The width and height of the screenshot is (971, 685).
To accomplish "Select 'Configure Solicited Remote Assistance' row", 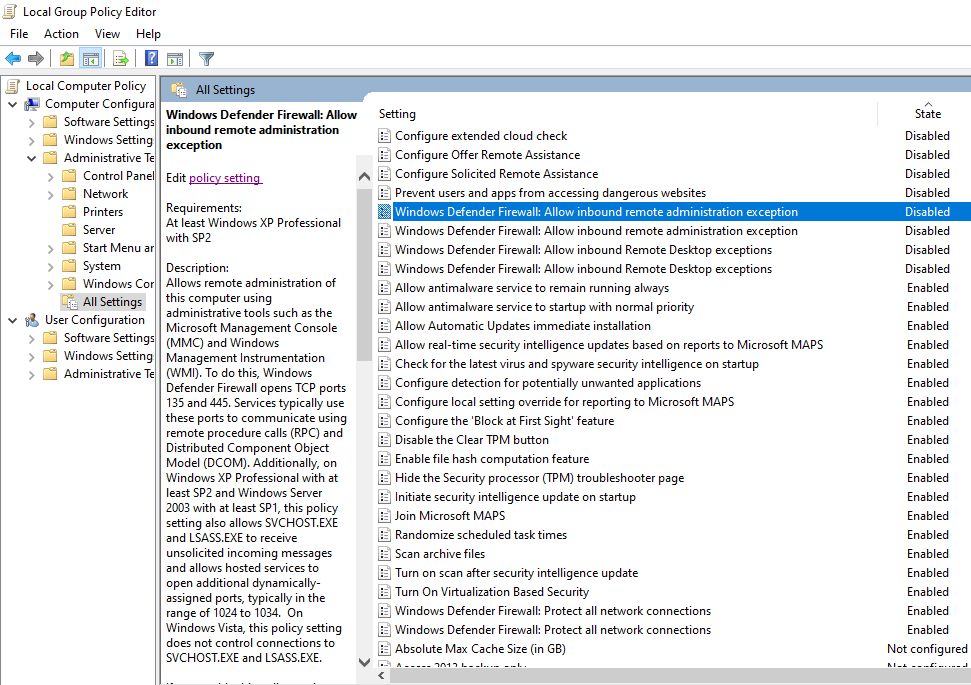I will [x=673, y=174].
